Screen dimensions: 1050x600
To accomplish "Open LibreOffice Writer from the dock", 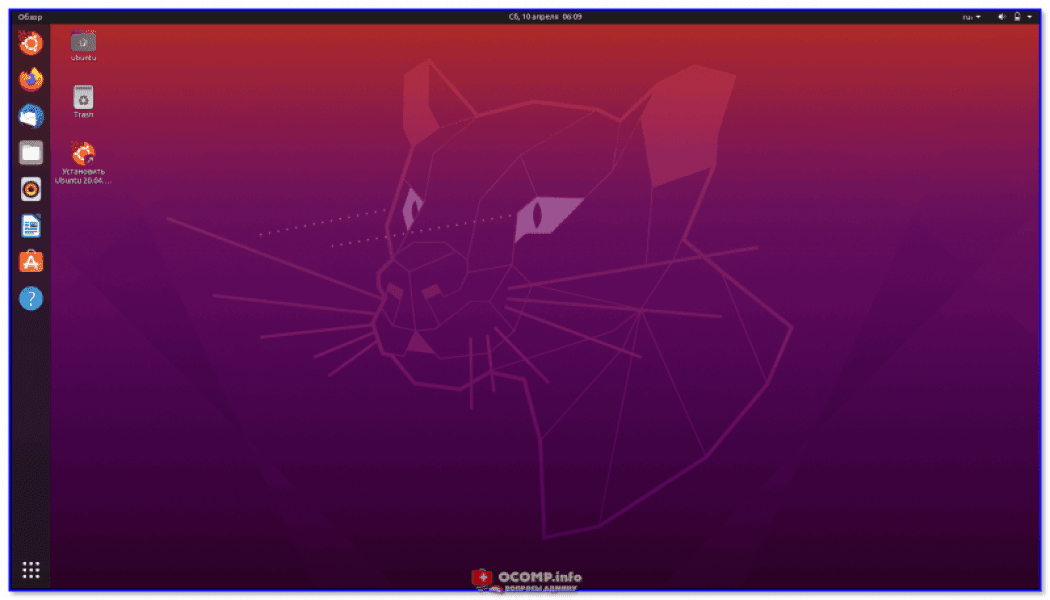I will point(30,227).
